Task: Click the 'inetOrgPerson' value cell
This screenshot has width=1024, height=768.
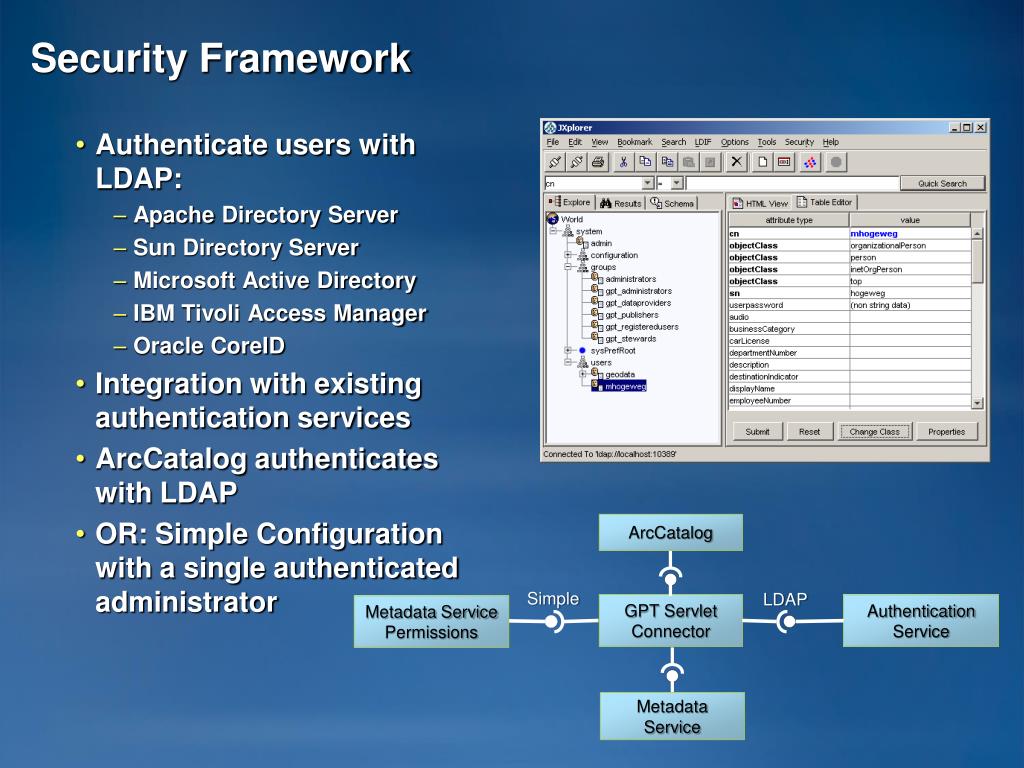Action: pos(910,269)
